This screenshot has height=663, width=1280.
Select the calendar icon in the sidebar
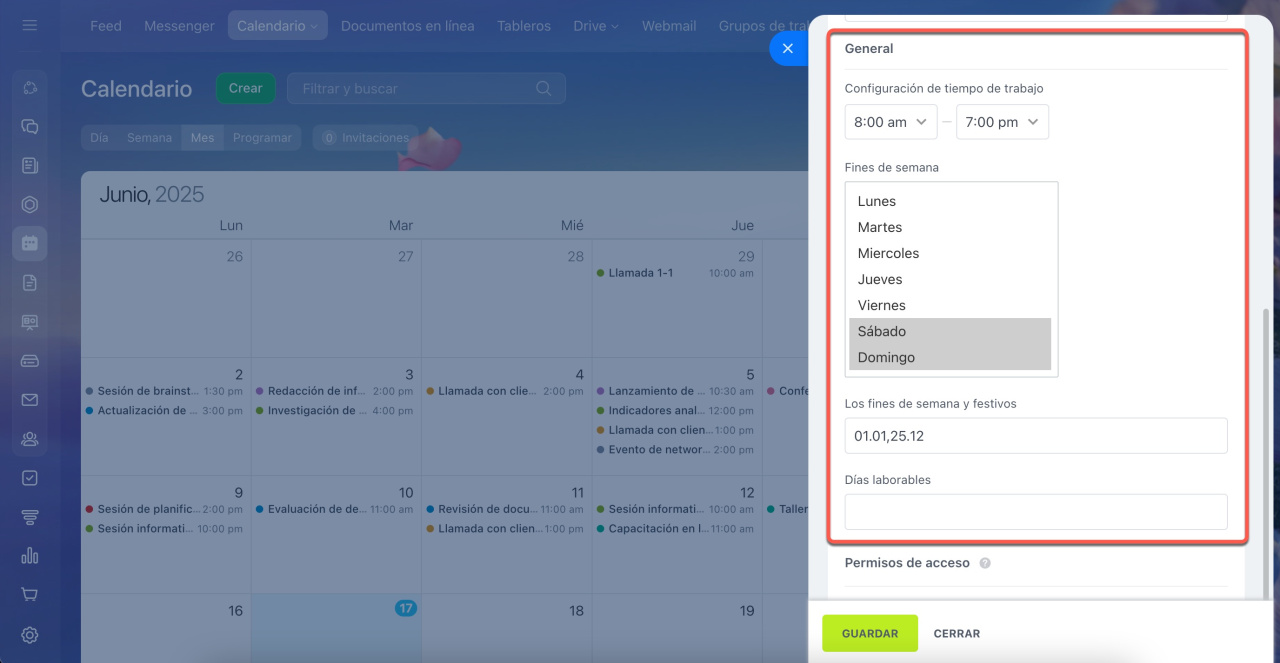click(30, 243)
